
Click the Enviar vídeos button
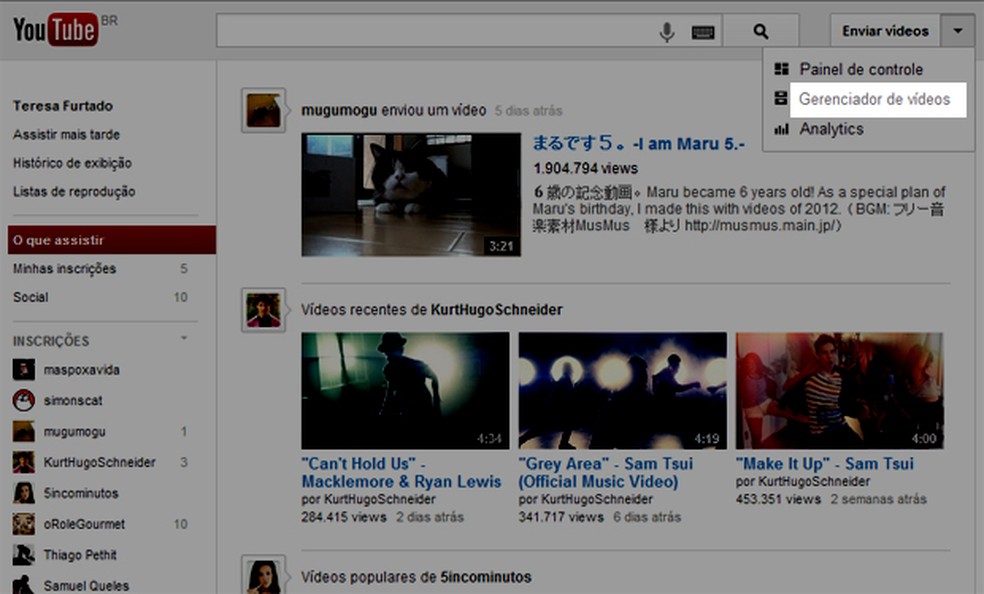point(885,31)
